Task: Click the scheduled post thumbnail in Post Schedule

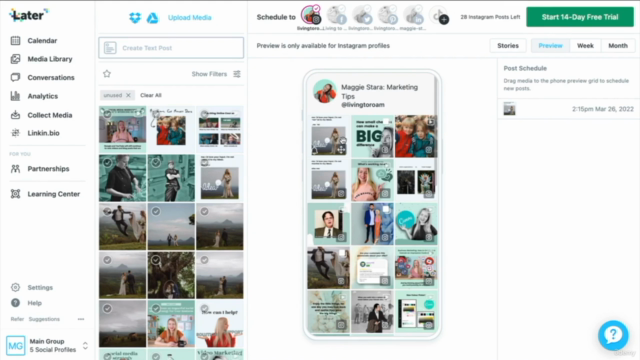Action: point(509,109)
